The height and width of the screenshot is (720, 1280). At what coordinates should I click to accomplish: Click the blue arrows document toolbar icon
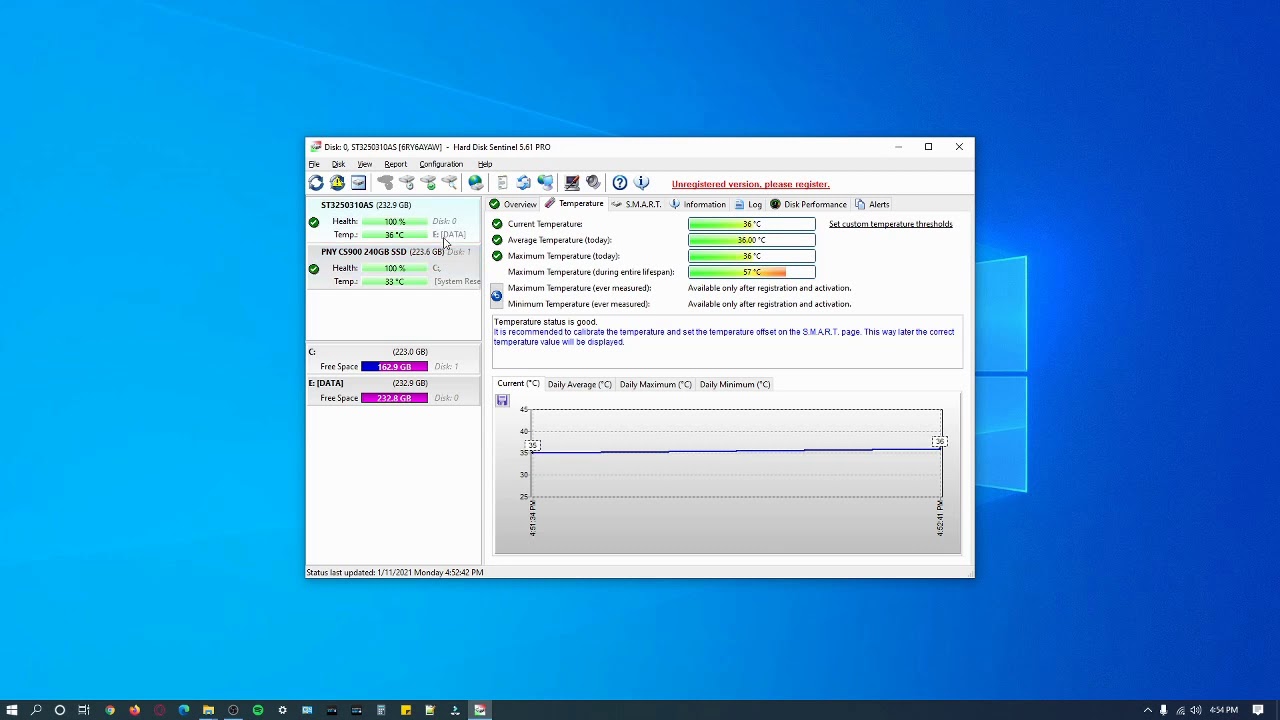523,183
